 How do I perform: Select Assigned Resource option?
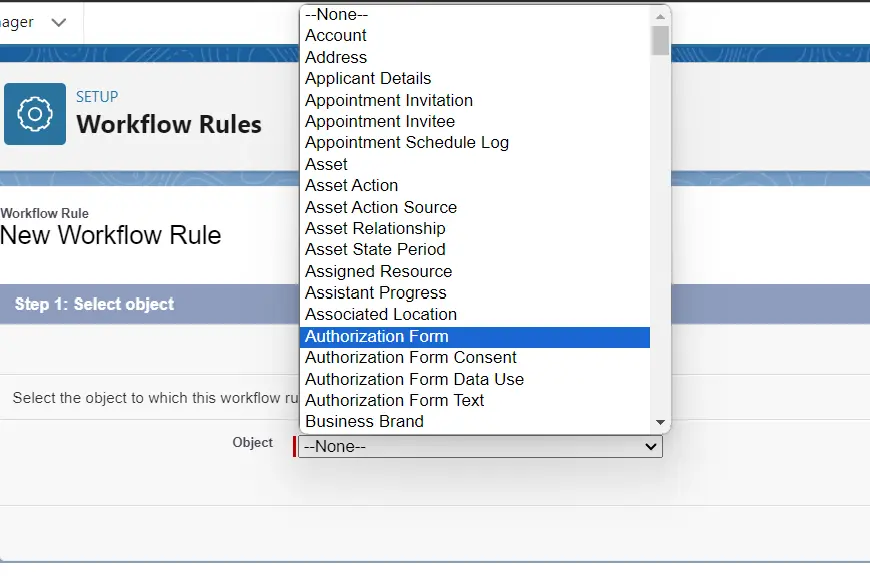pos(378,271)
